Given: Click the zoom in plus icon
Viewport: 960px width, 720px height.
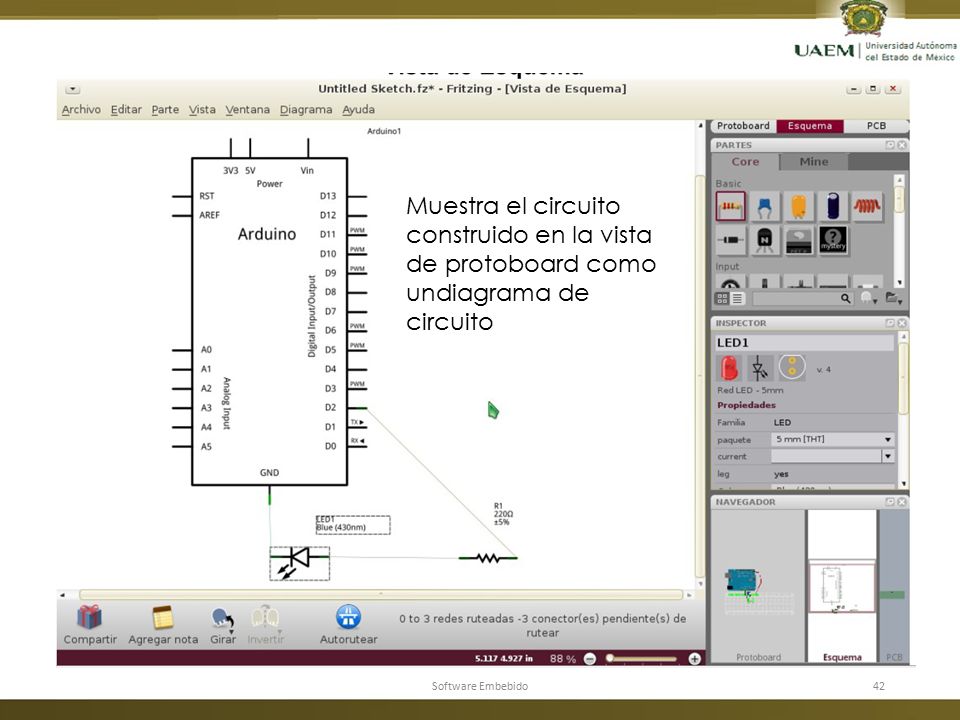Looking at the screenshot, I should tap(694, 659).
